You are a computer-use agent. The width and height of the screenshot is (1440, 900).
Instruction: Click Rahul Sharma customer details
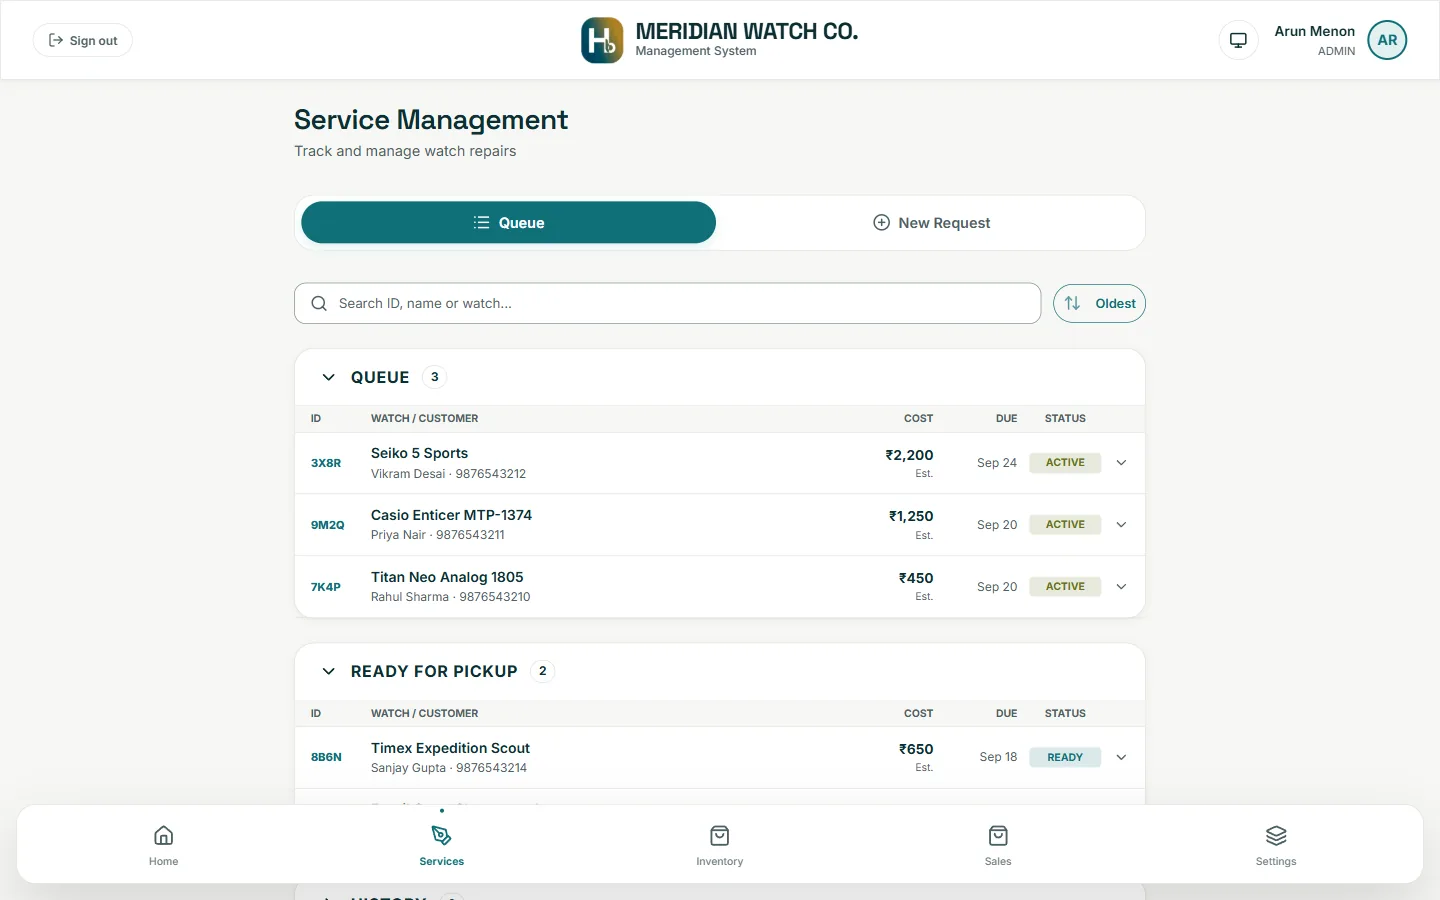pyautogui.click(x=450, y=597)
